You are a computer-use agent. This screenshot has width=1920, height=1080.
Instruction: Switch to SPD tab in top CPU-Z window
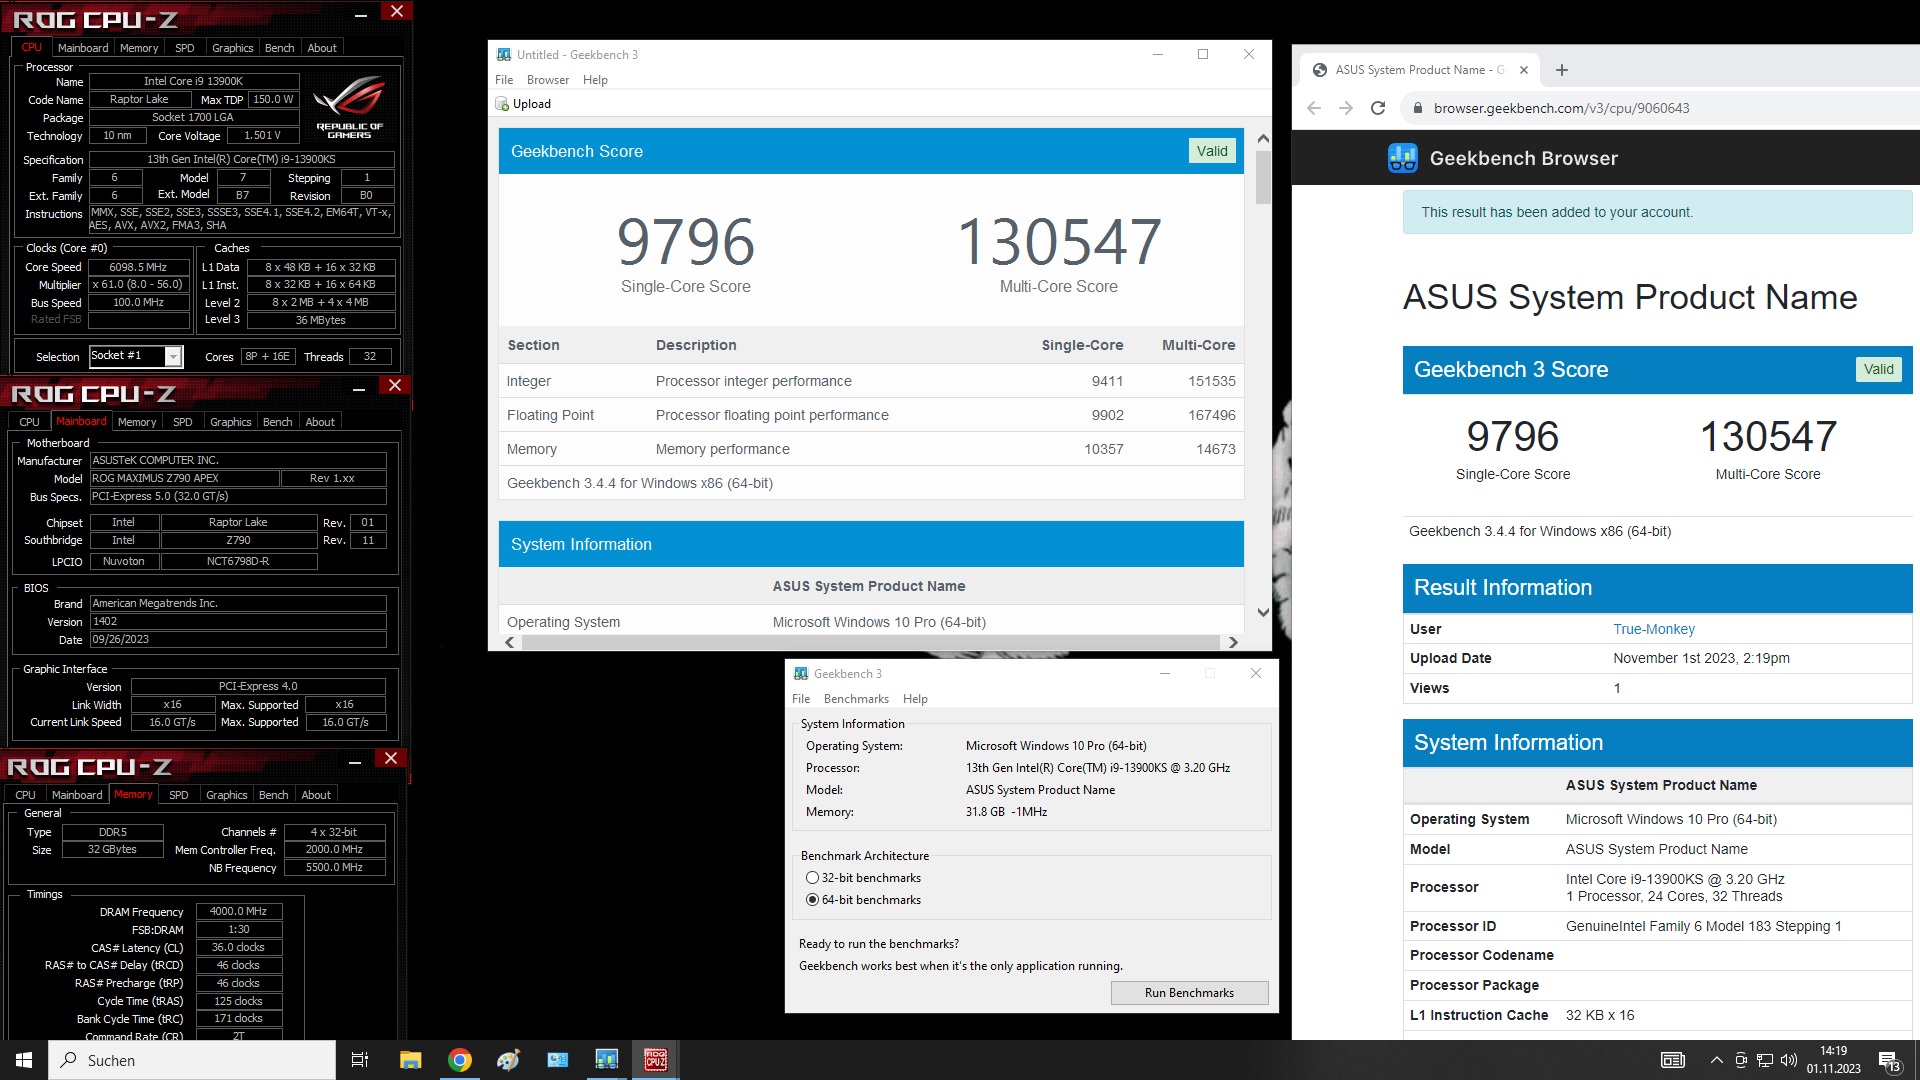tap(185, 48)
